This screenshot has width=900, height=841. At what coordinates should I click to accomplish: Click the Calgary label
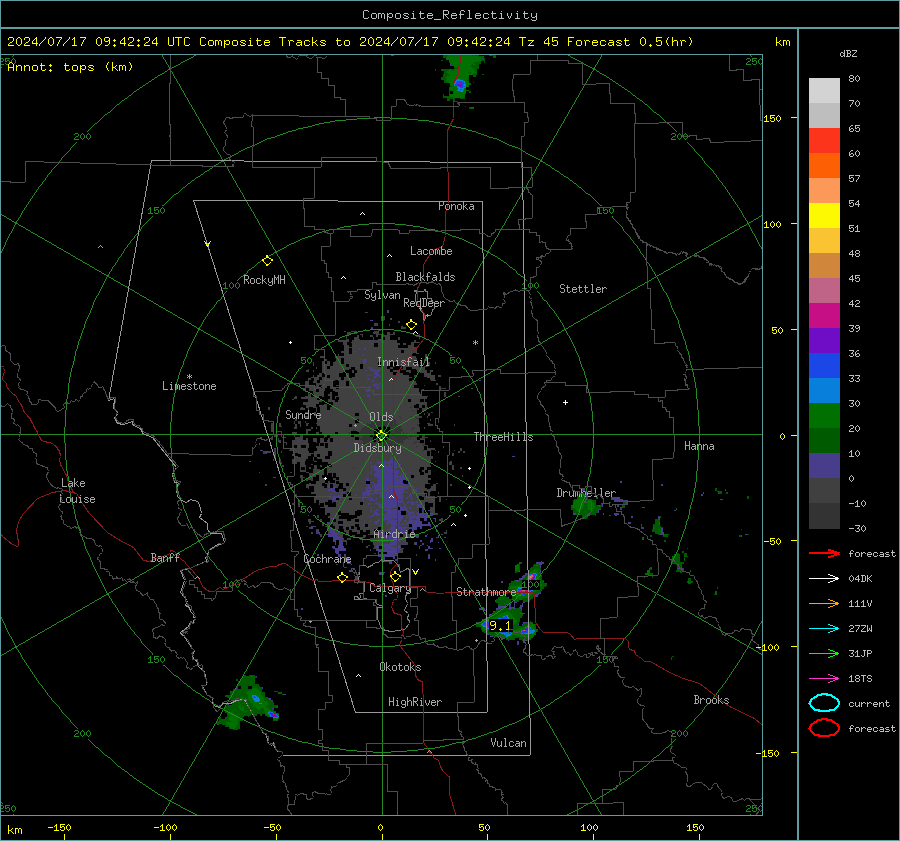tap(390, 588)
